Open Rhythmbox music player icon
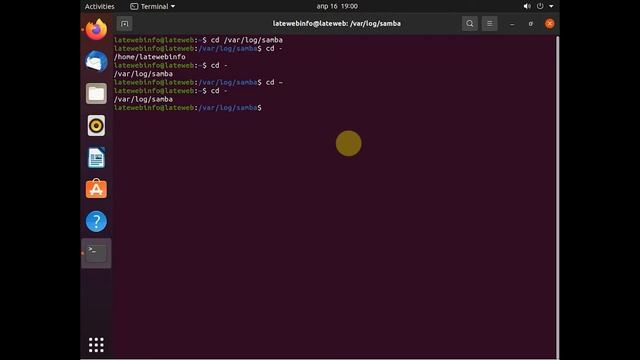Screen dimensions: 640x360 (96, 125)
